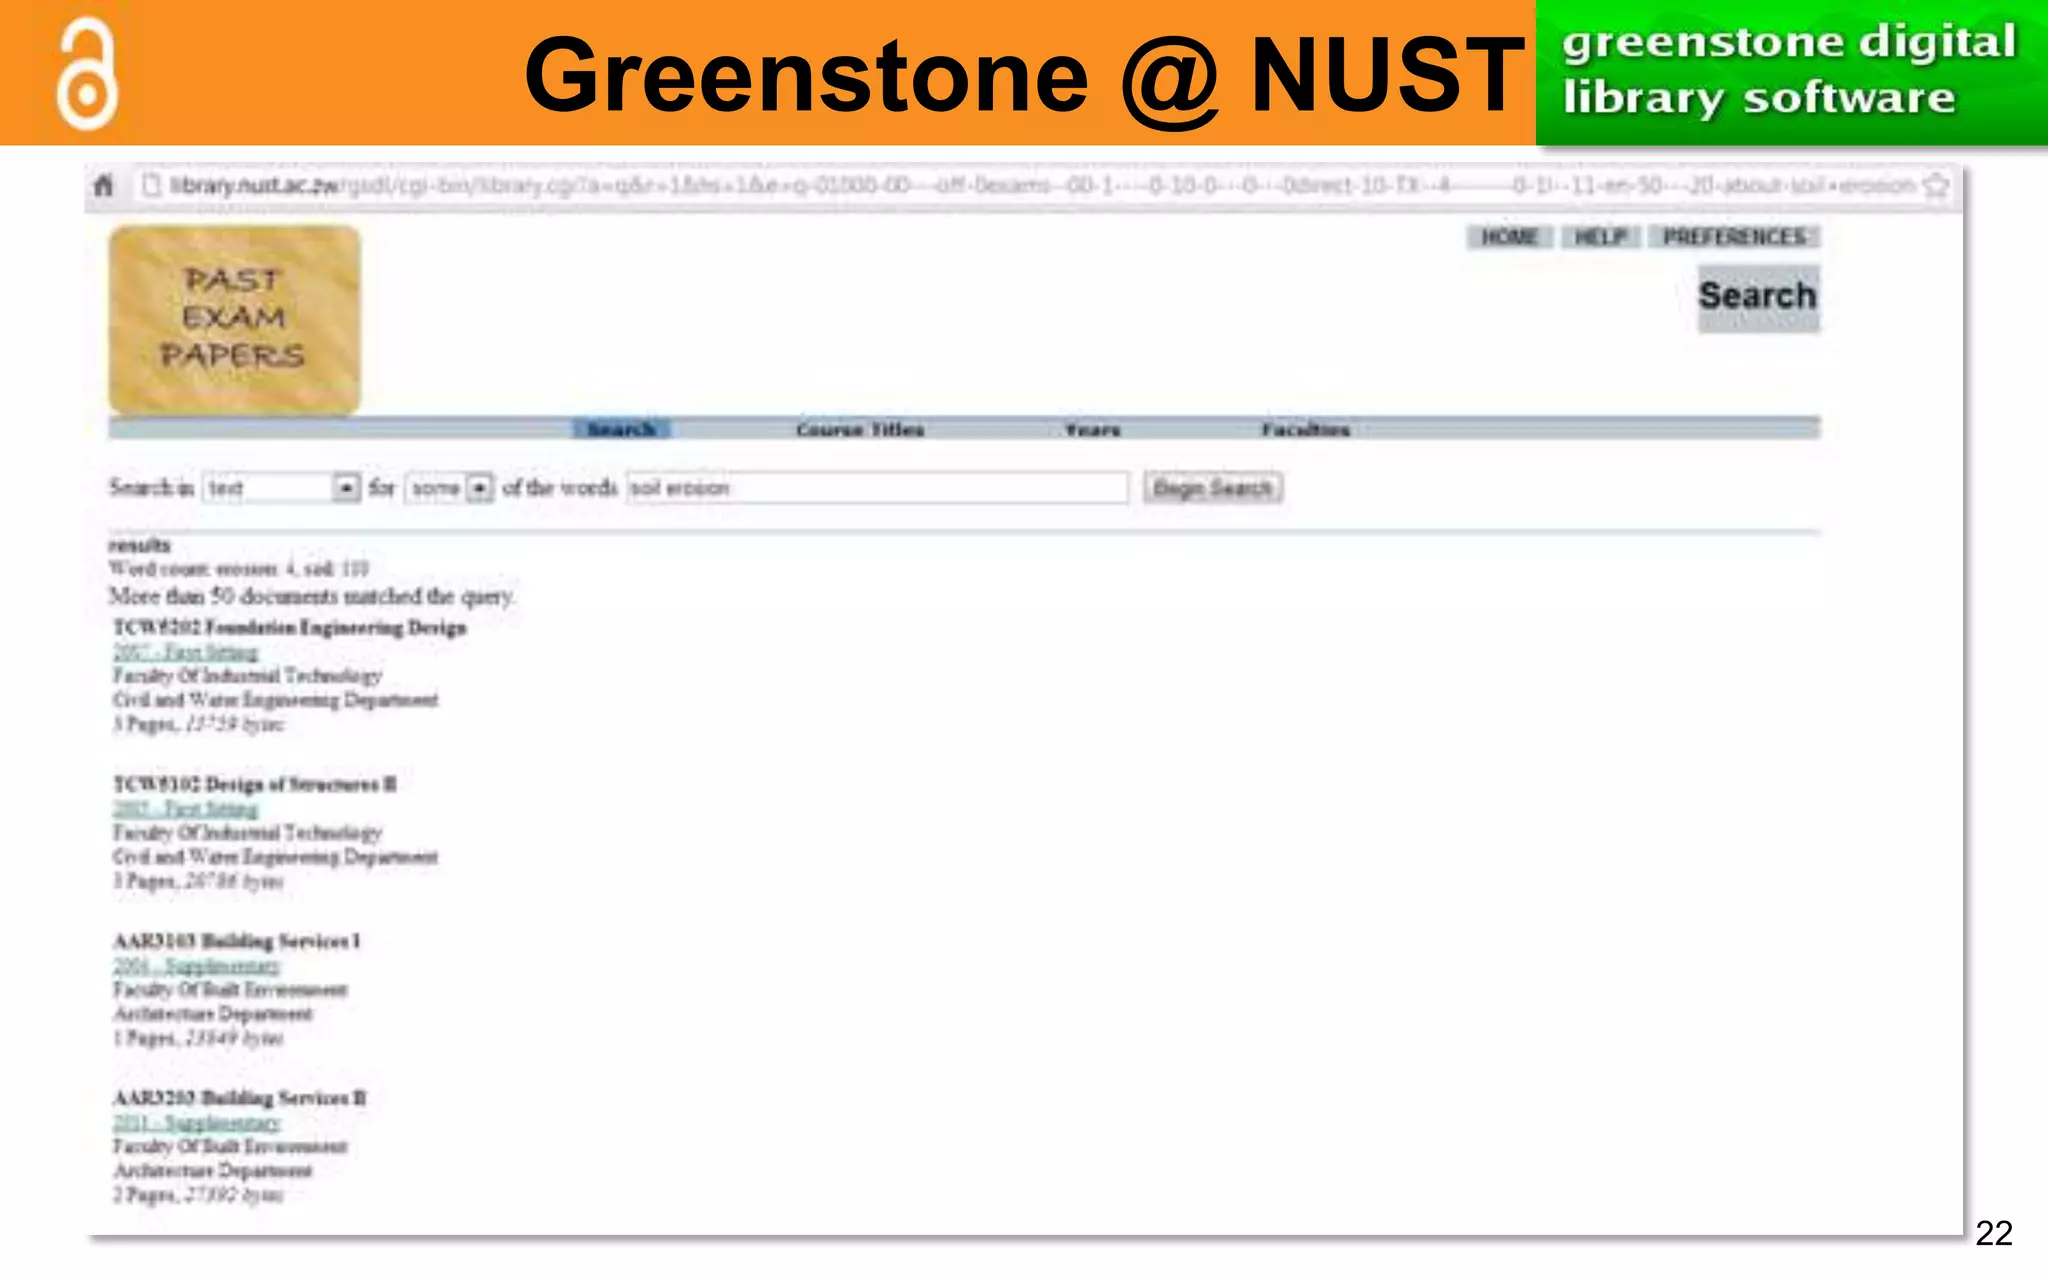Click the large 'Search' page heading

point(1758,296)
